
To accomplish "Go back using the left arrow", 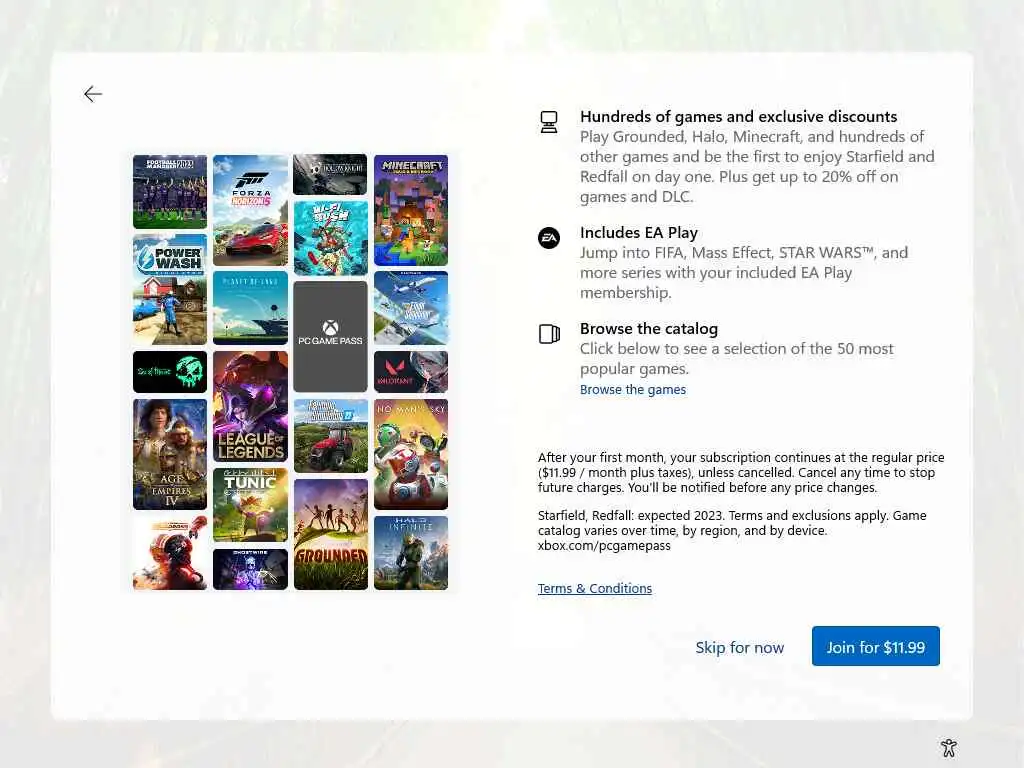I will [93, 94].
